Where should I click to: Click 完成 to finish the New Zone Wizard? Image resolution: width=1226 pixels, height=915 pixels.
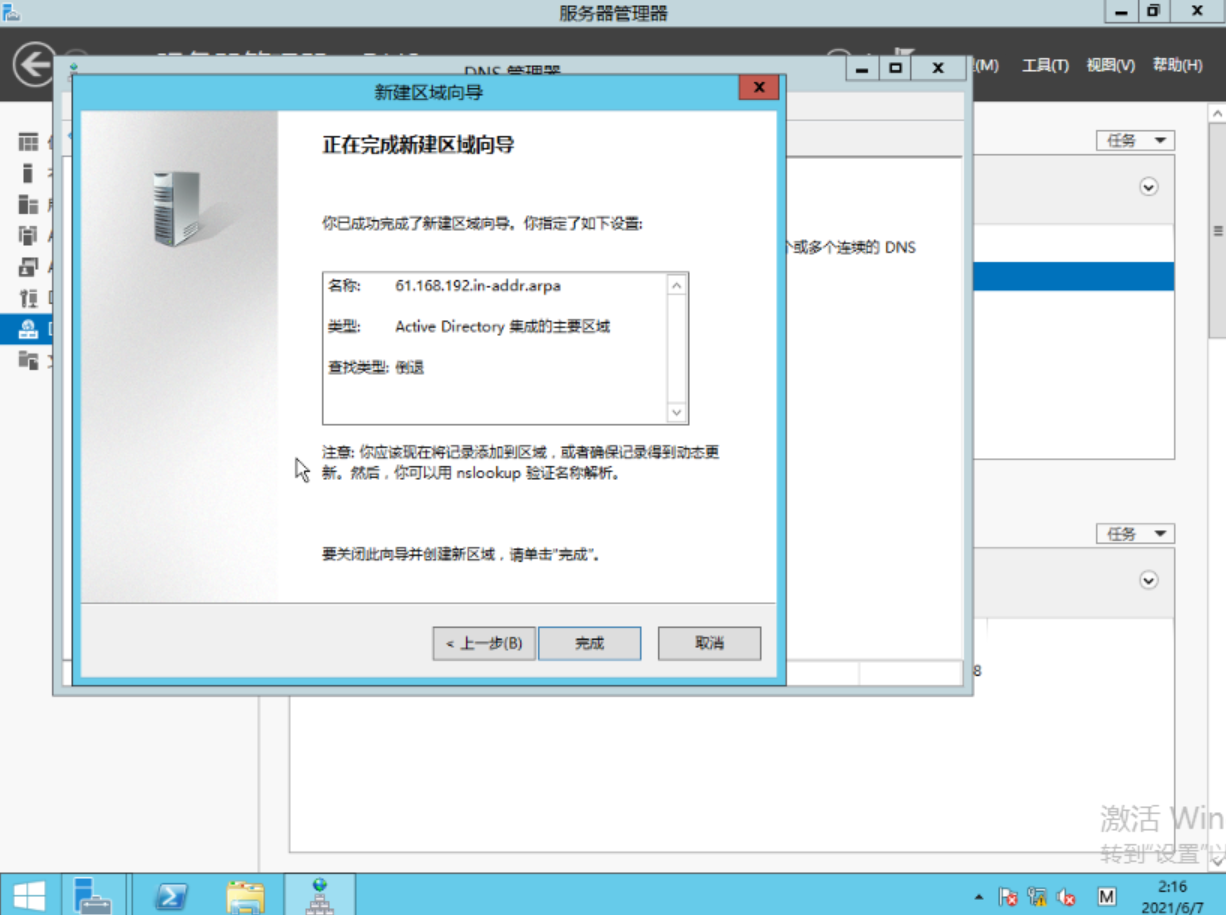(589, 643)
